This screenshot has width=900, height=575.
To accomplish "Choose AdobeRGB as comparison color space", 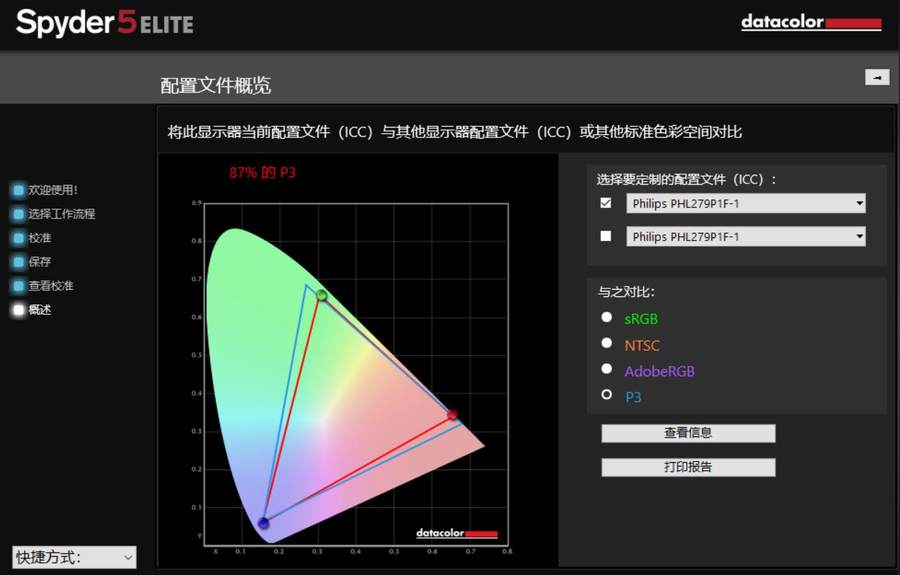I will (x=606, y=370).
